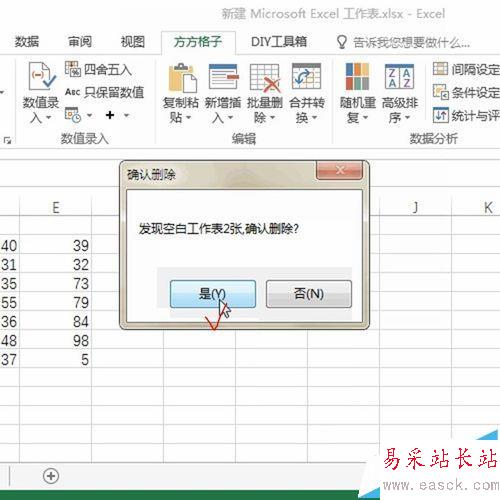Confirm deletion with 是(Y) button

tap(213, 294)
